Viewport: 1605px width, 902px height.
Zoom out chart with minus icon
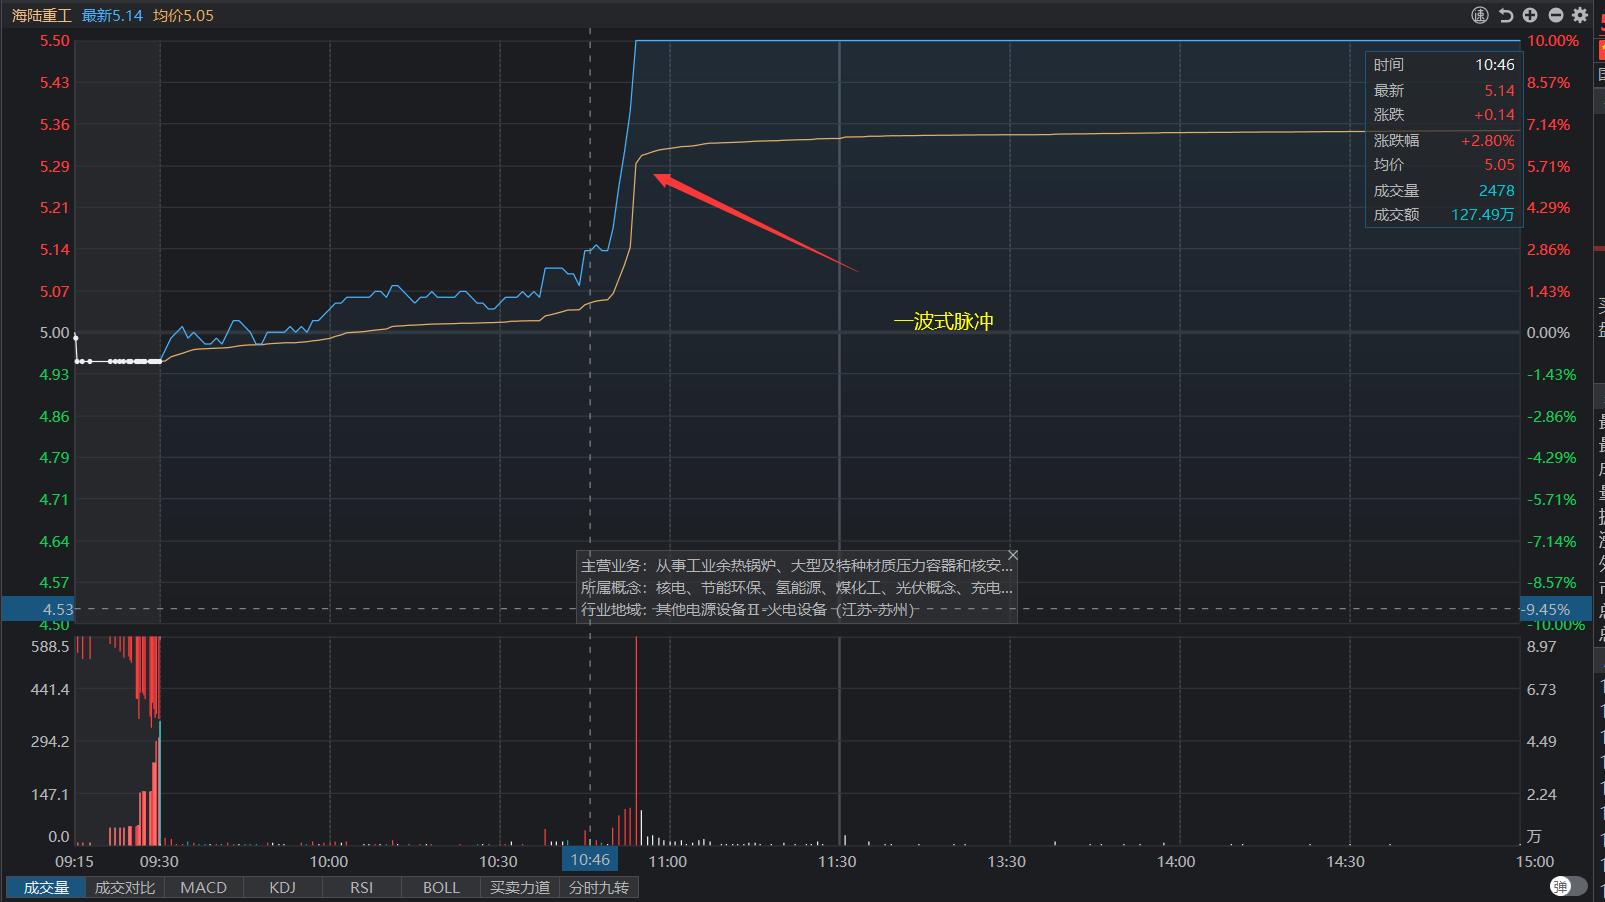click(1555, 15)
